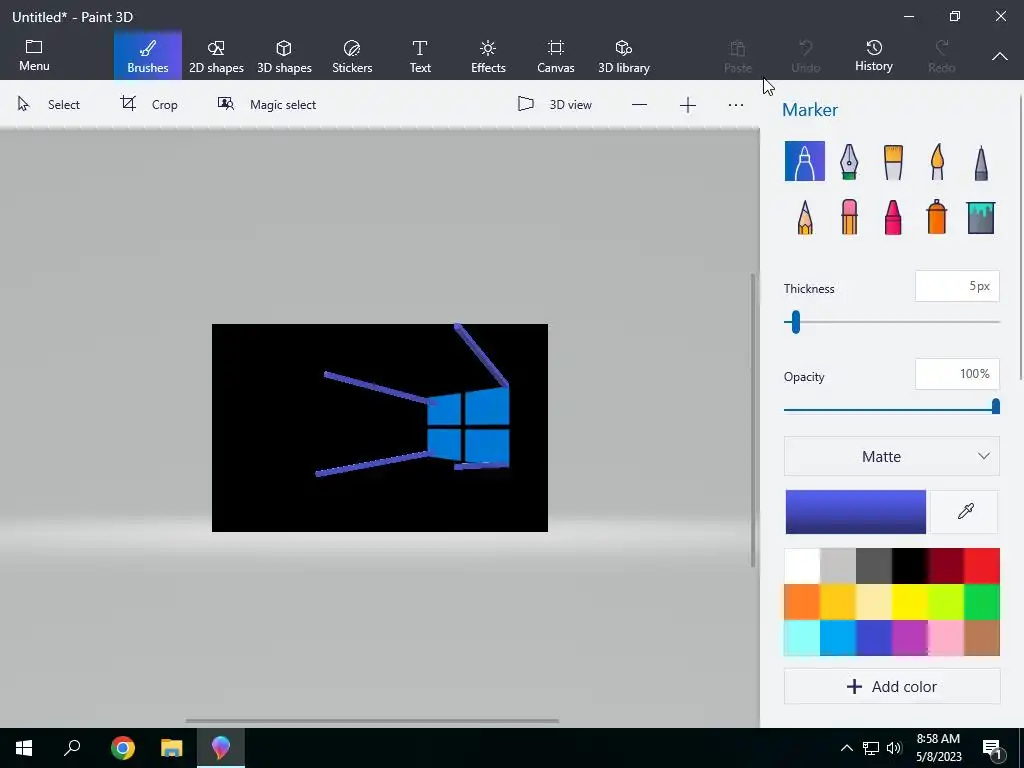Pick the light cyan color swatch
This screenshot has width=1024, height=768.
point(802,637)
